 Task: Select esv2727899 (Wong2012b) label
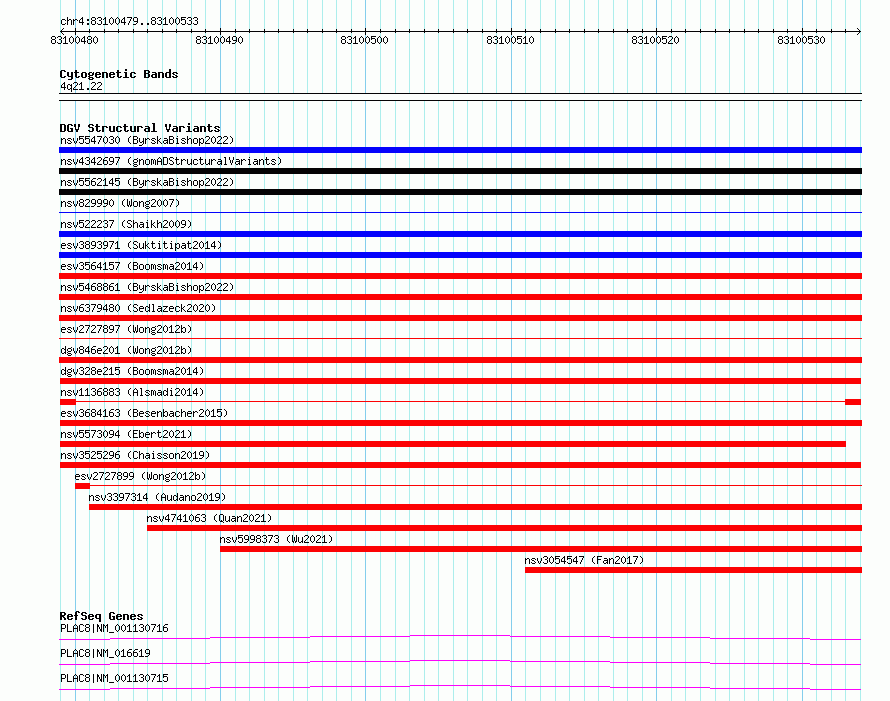(140, 476)
